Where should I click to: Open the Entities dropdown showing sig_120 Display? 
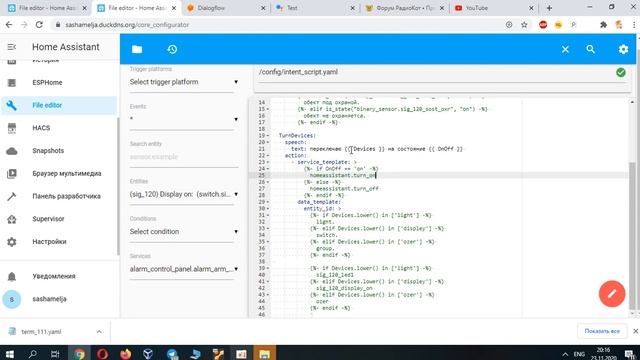(x=184, y=194)
